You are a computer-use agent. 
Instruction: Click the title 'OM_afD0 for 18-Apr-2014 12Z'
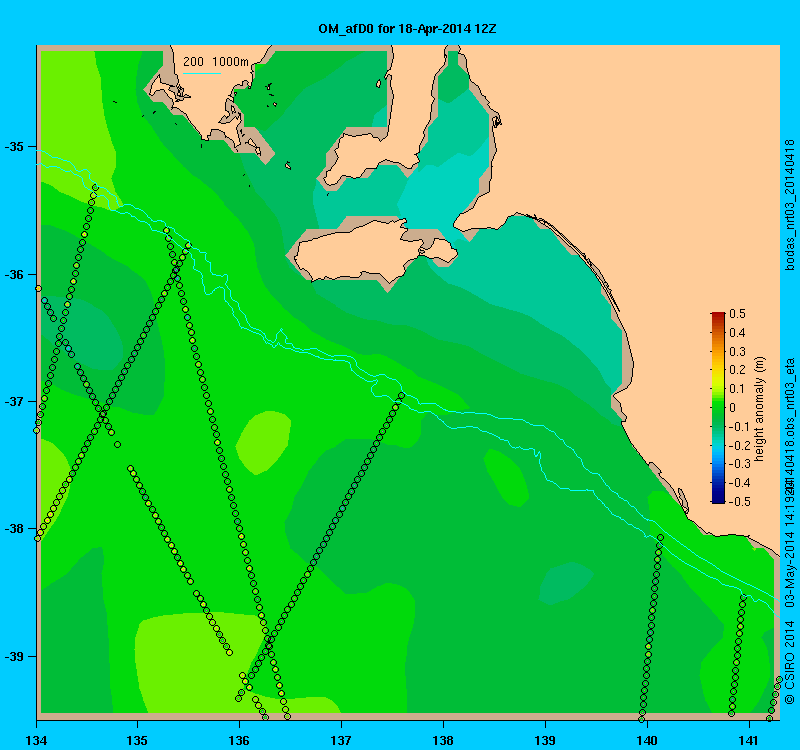tap(407, 29)
